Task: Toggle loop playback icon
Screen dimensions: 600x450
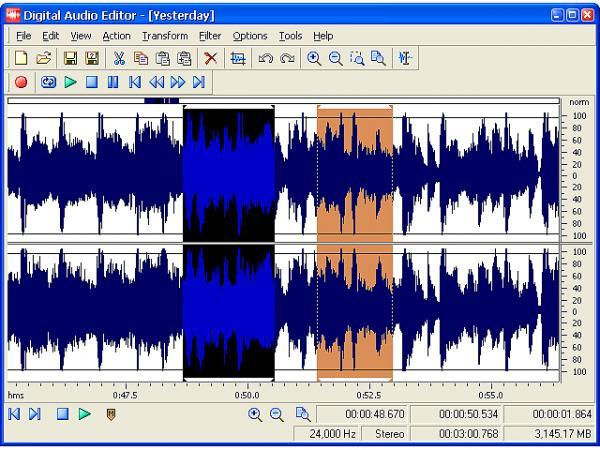Action: [48, 82]
